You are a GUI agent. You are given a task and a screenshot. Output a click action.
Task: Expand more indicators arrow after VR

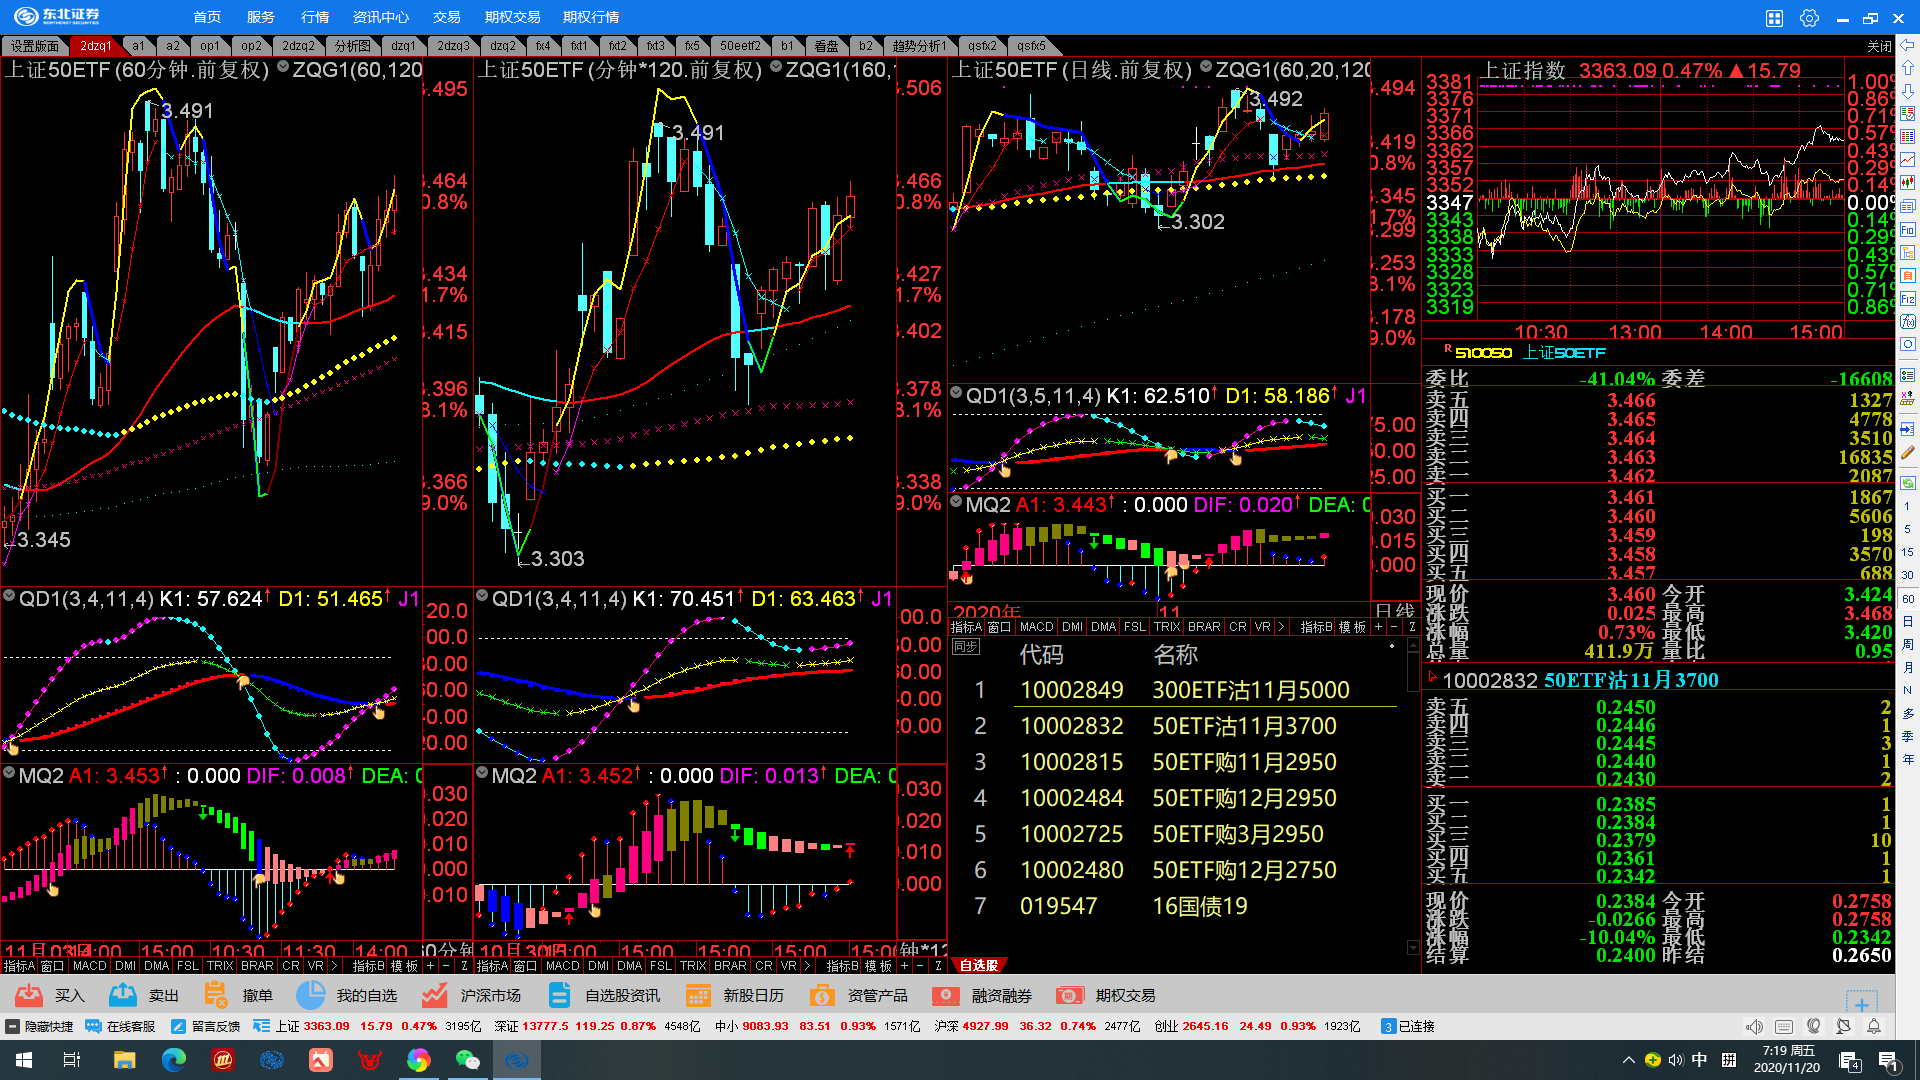click(x=1281, y=627)
